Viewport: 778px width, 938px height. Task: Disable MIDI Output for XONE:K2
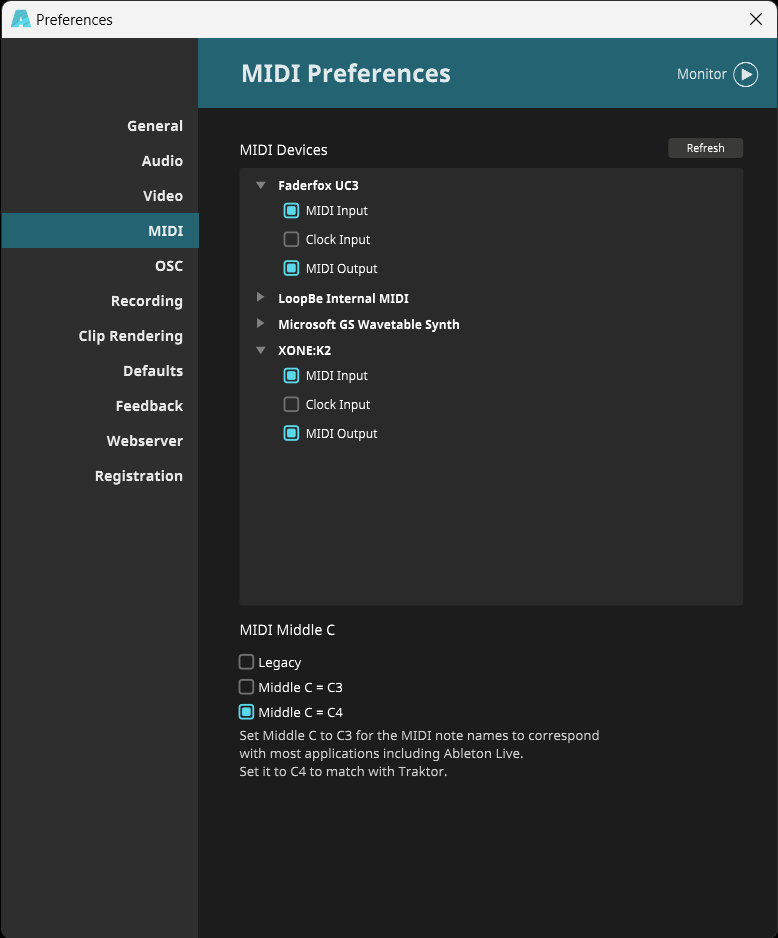pyautogui.click(x=291, y=433)
